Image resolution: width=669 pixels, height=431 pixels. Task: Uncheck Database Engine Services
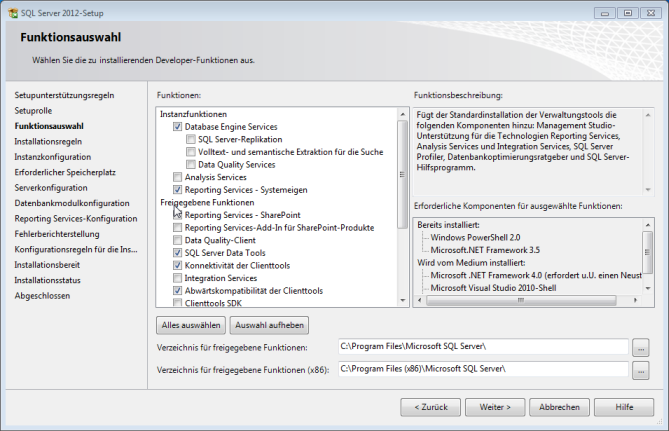[178, 127]
